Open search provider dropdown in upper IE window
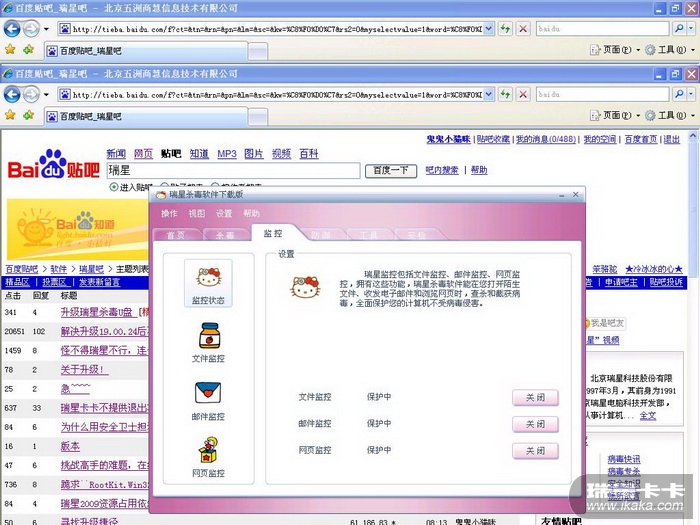 (691, 29)
